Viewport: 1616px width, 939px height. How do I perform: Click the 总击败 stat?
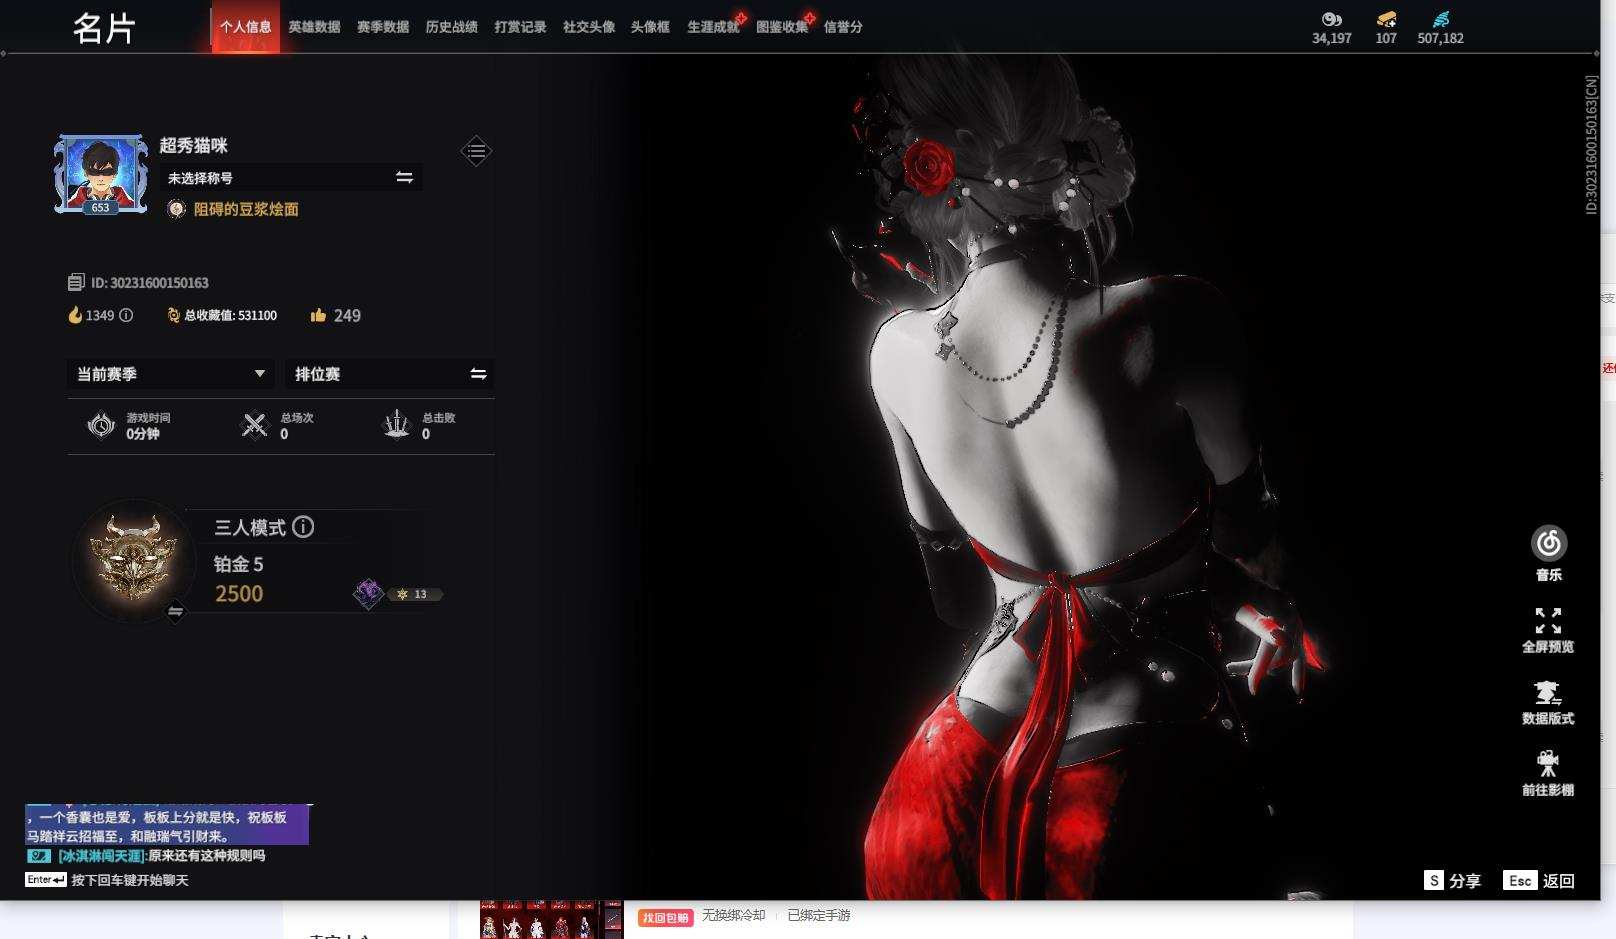point(419,425)
